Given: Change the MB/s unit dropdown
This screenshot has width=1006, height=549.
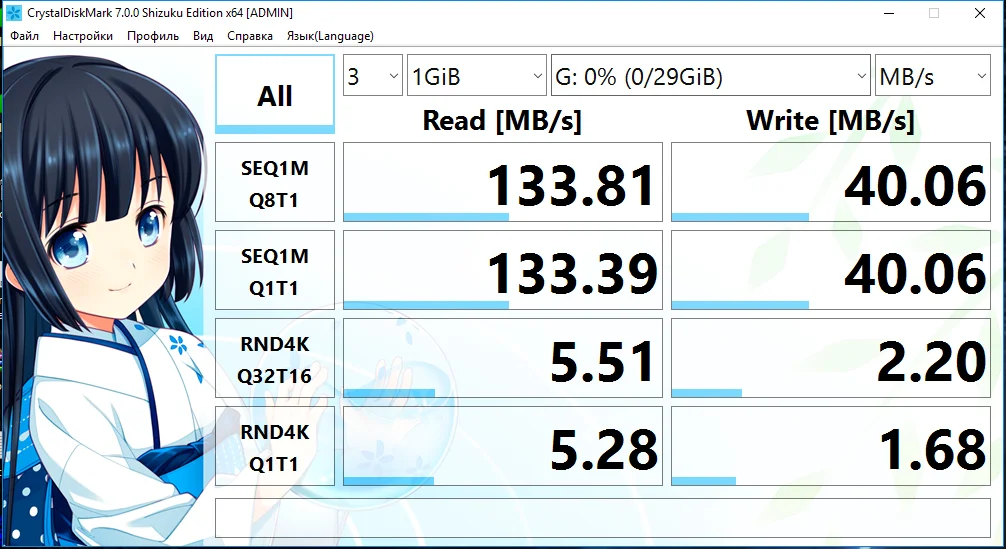Looking at the screenshot, I should (x=933, y=76).
